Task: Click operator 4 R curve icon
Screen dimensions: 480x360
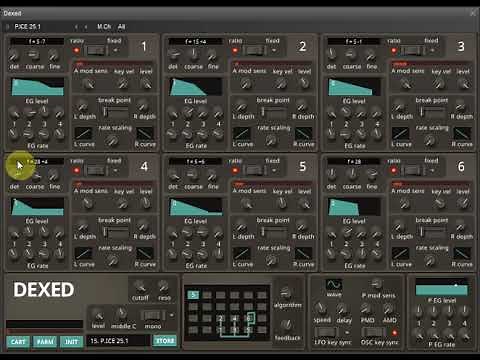Action: click(x=145, y=254)
